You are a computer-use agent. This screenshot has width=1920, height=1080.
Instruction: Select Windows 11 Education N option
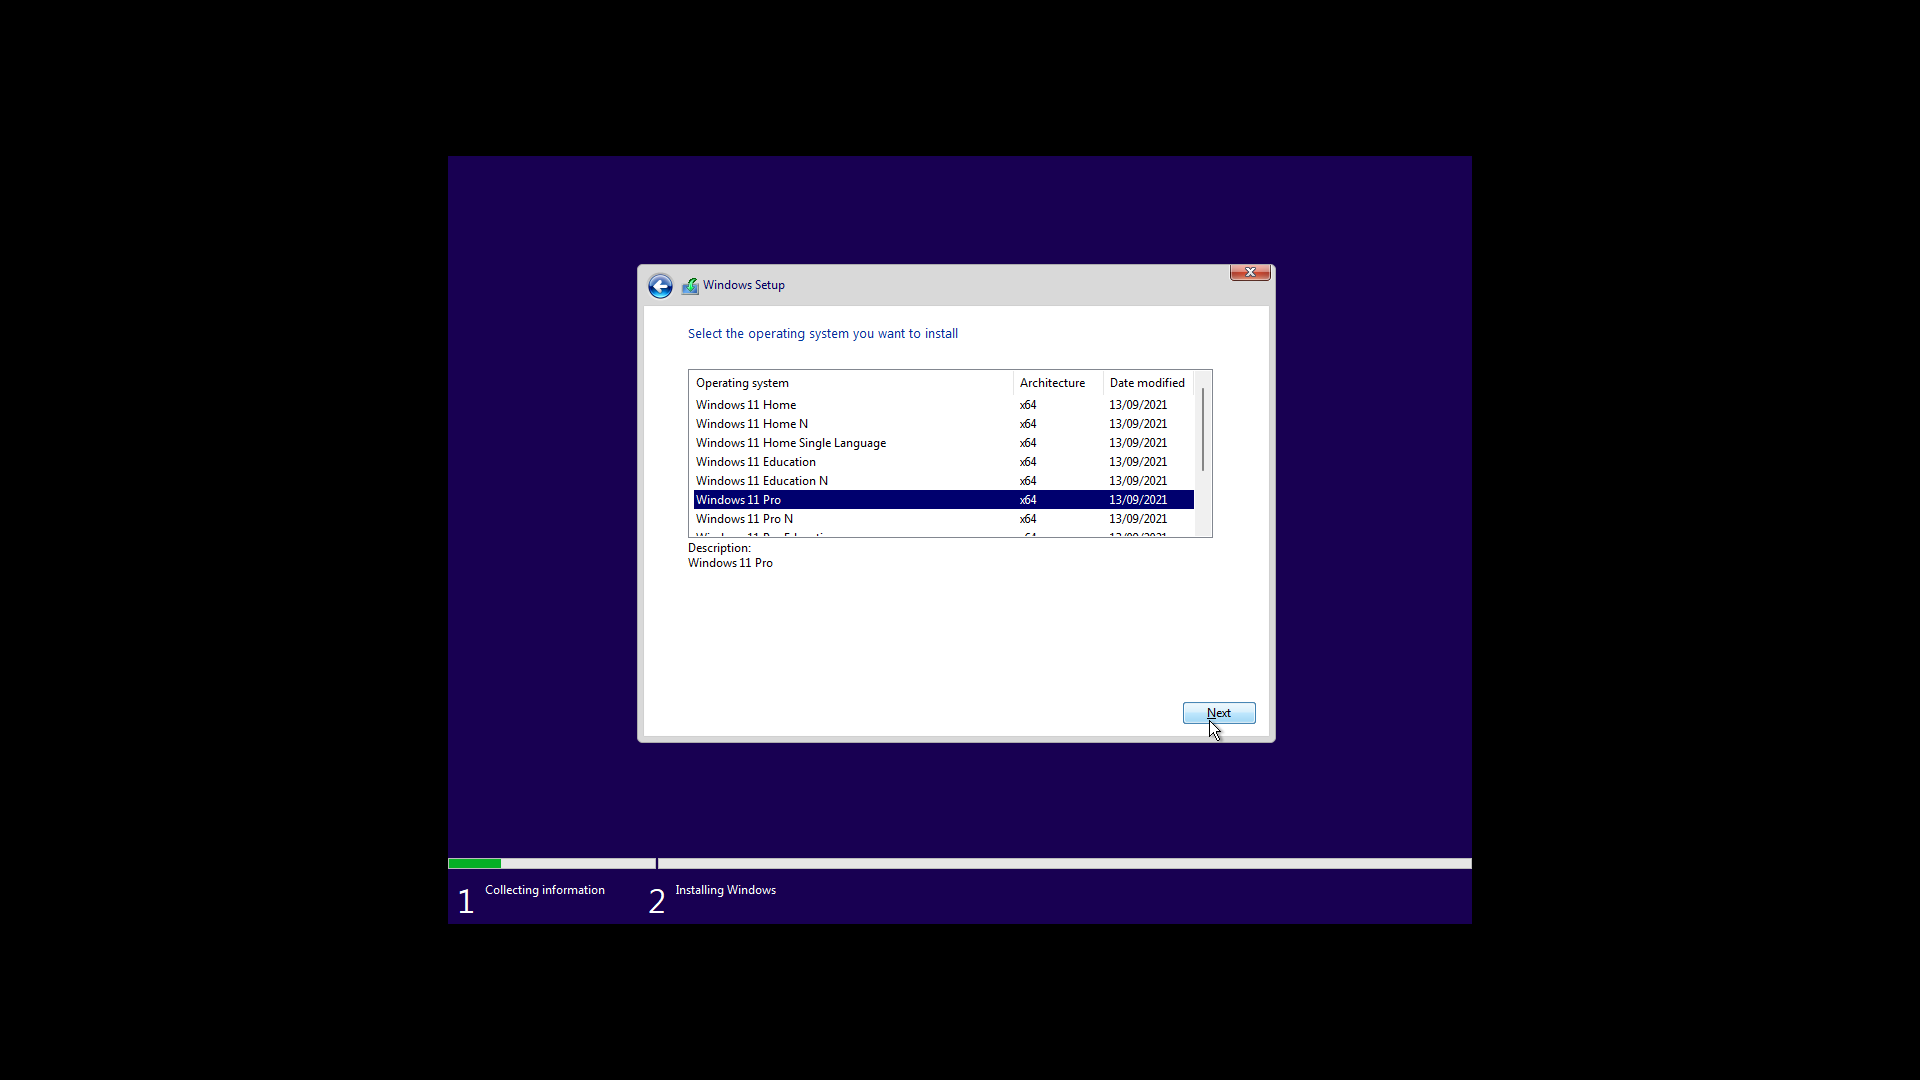coord(761,480)
